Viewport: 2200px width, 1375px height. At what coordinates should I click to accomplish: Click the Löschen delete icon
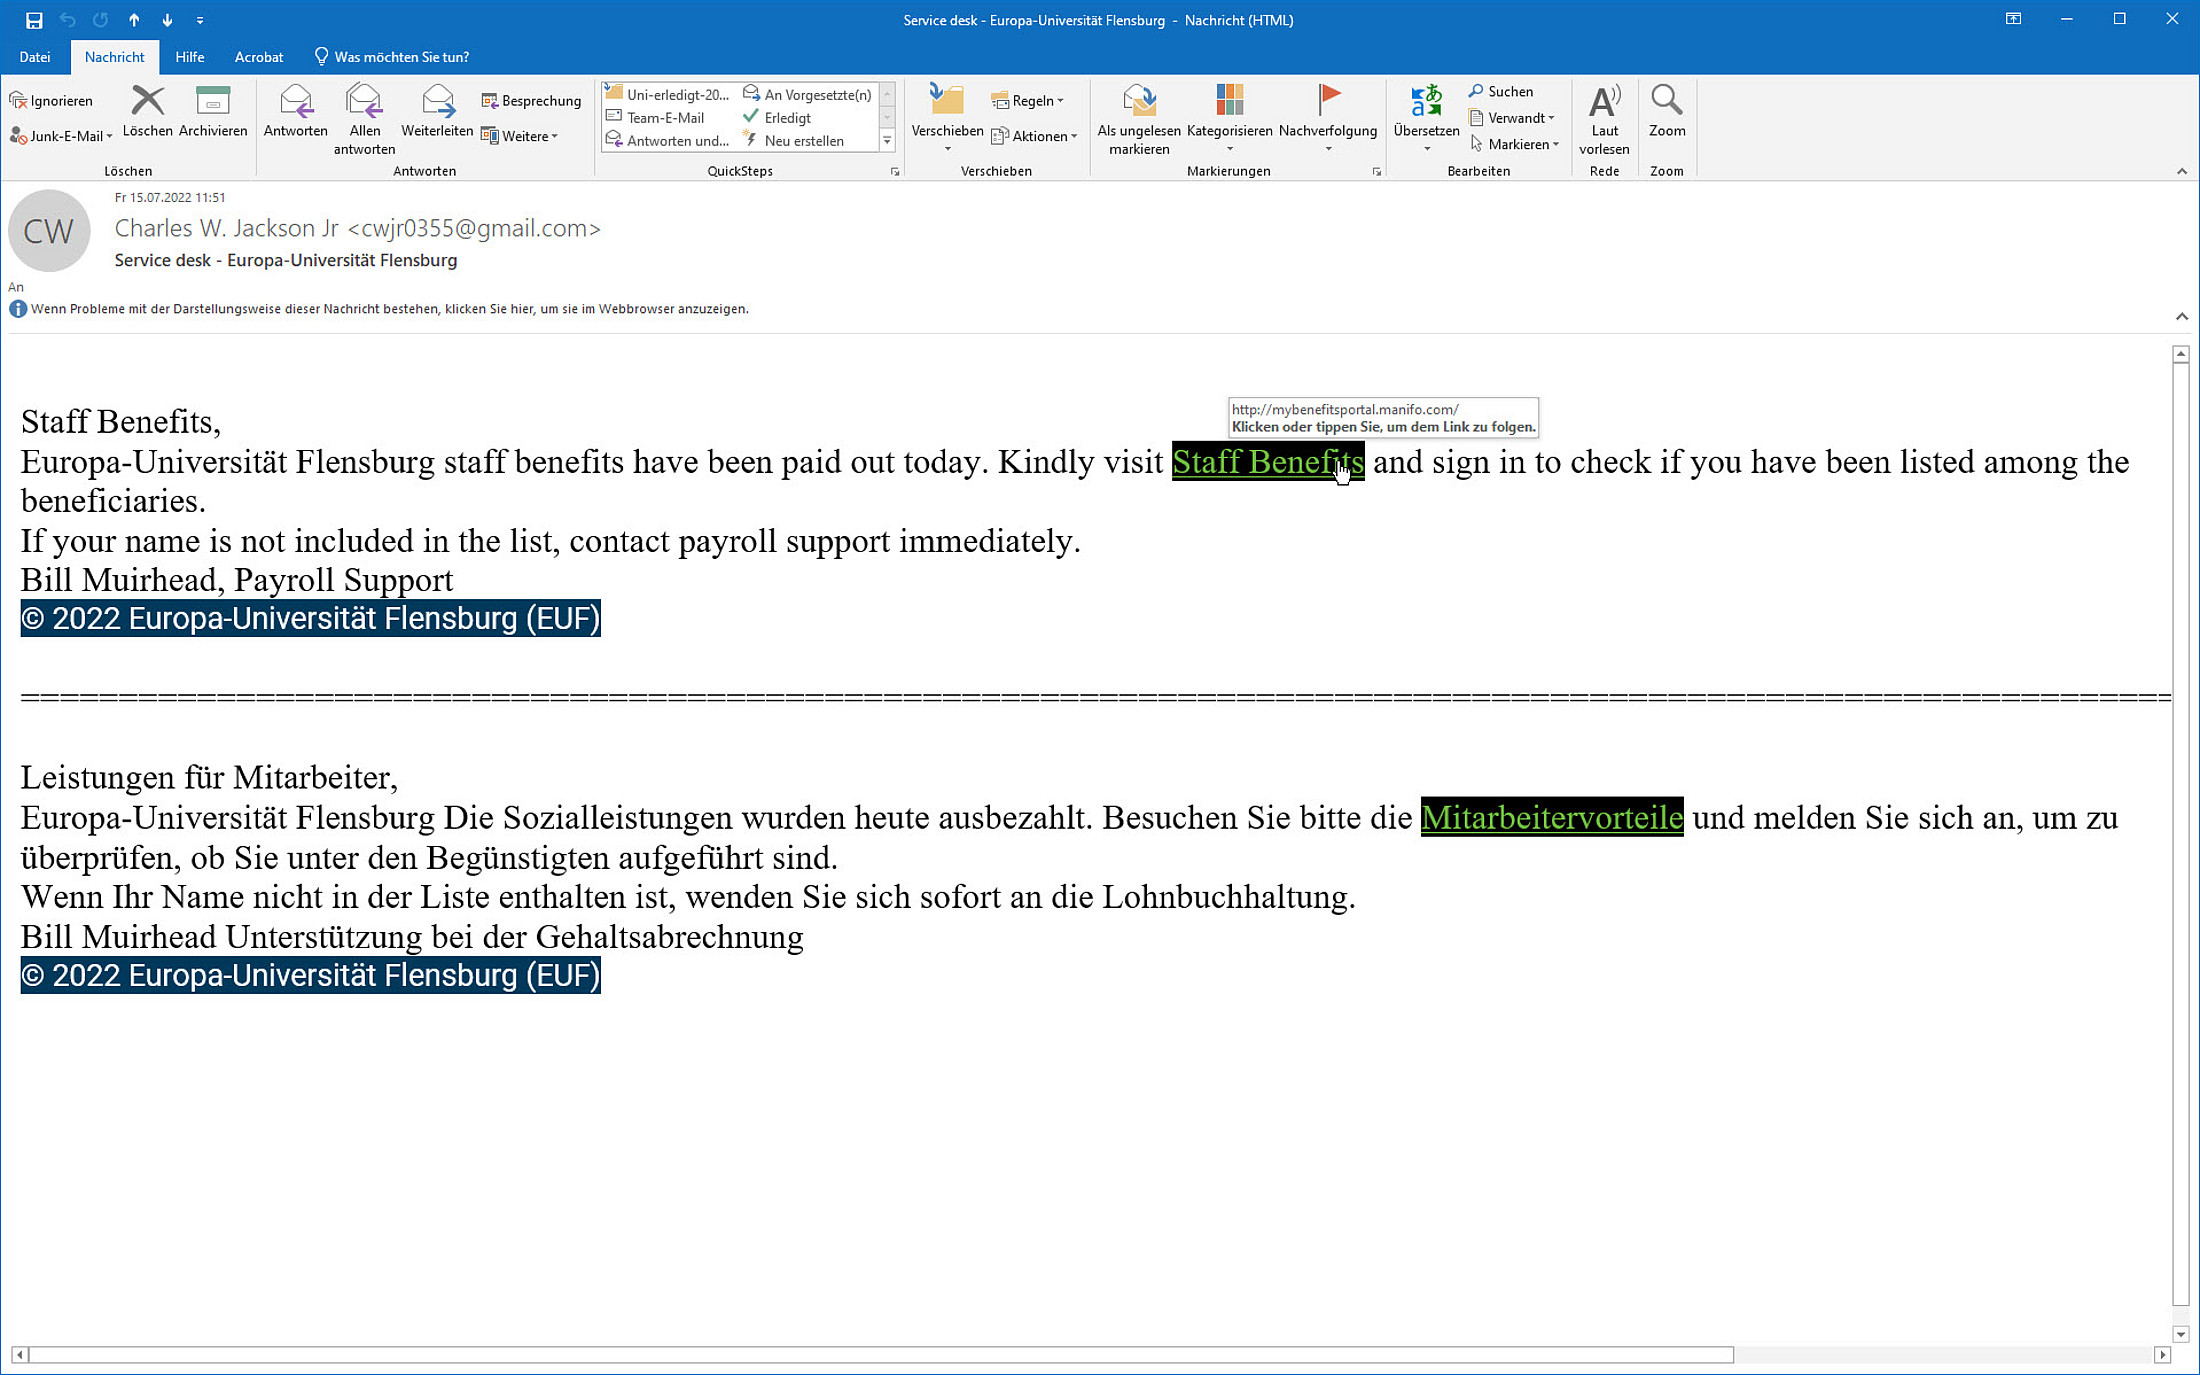coord(147,102)
